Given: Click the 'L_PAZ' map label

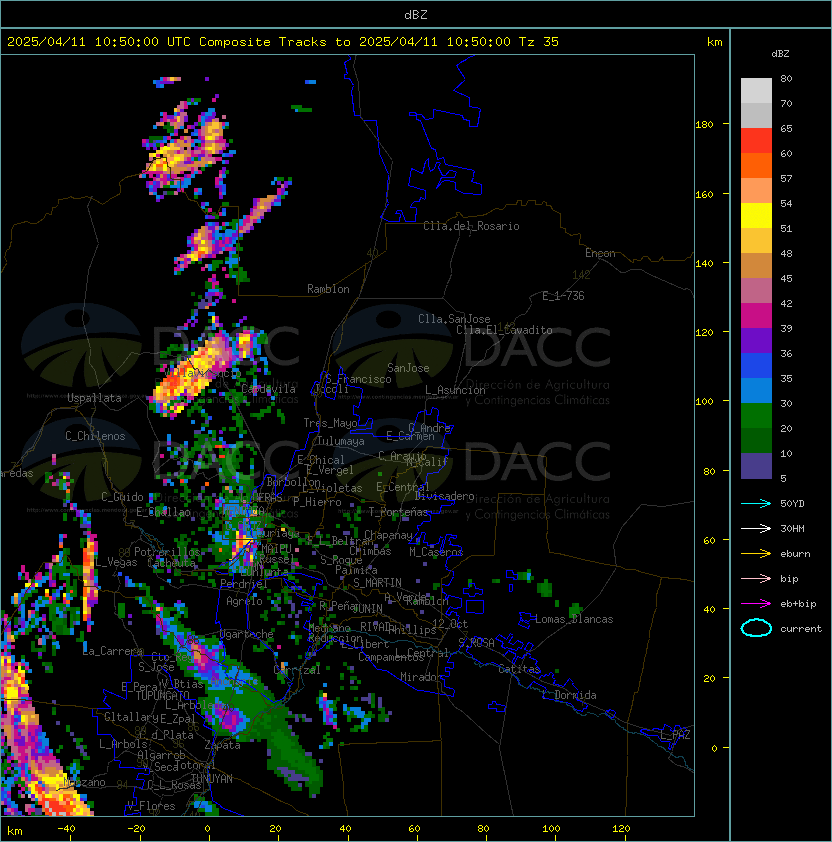Looking at the screenshot, I should point(675,735).
